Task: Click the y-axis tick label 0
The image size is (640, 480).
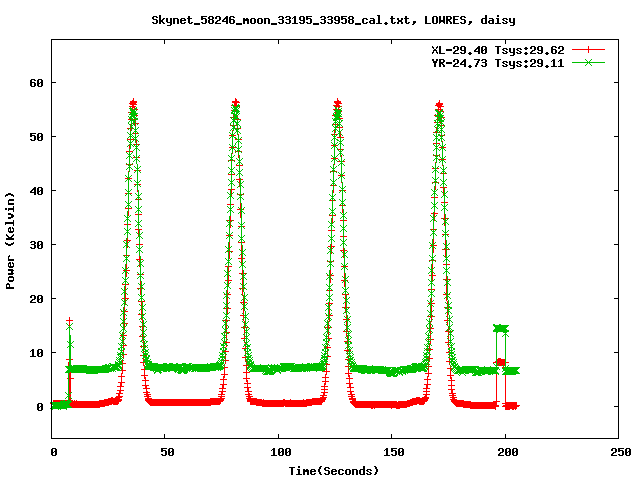Action: pyautogui.click(x=40, y=407)
